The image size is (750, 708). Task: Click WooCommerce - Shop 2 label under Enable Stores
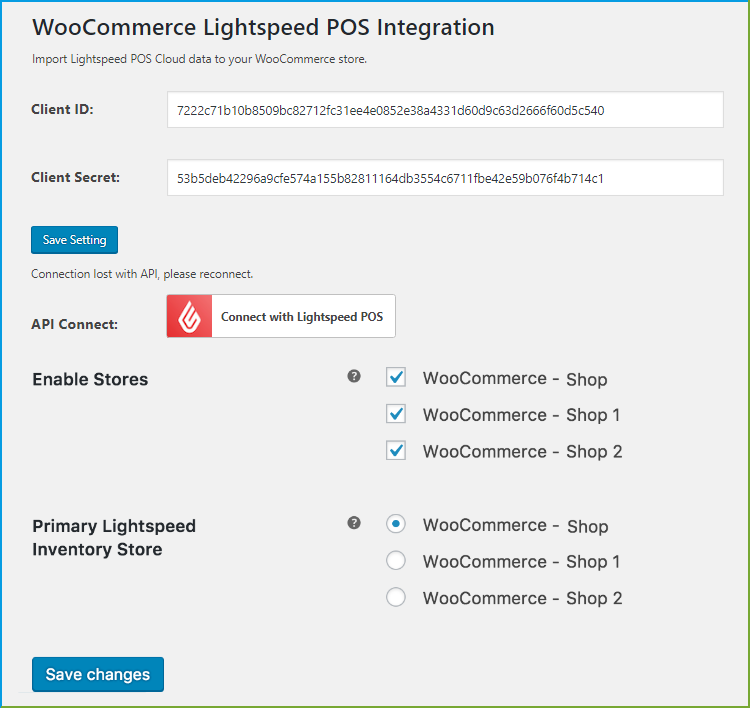(522, 452)
